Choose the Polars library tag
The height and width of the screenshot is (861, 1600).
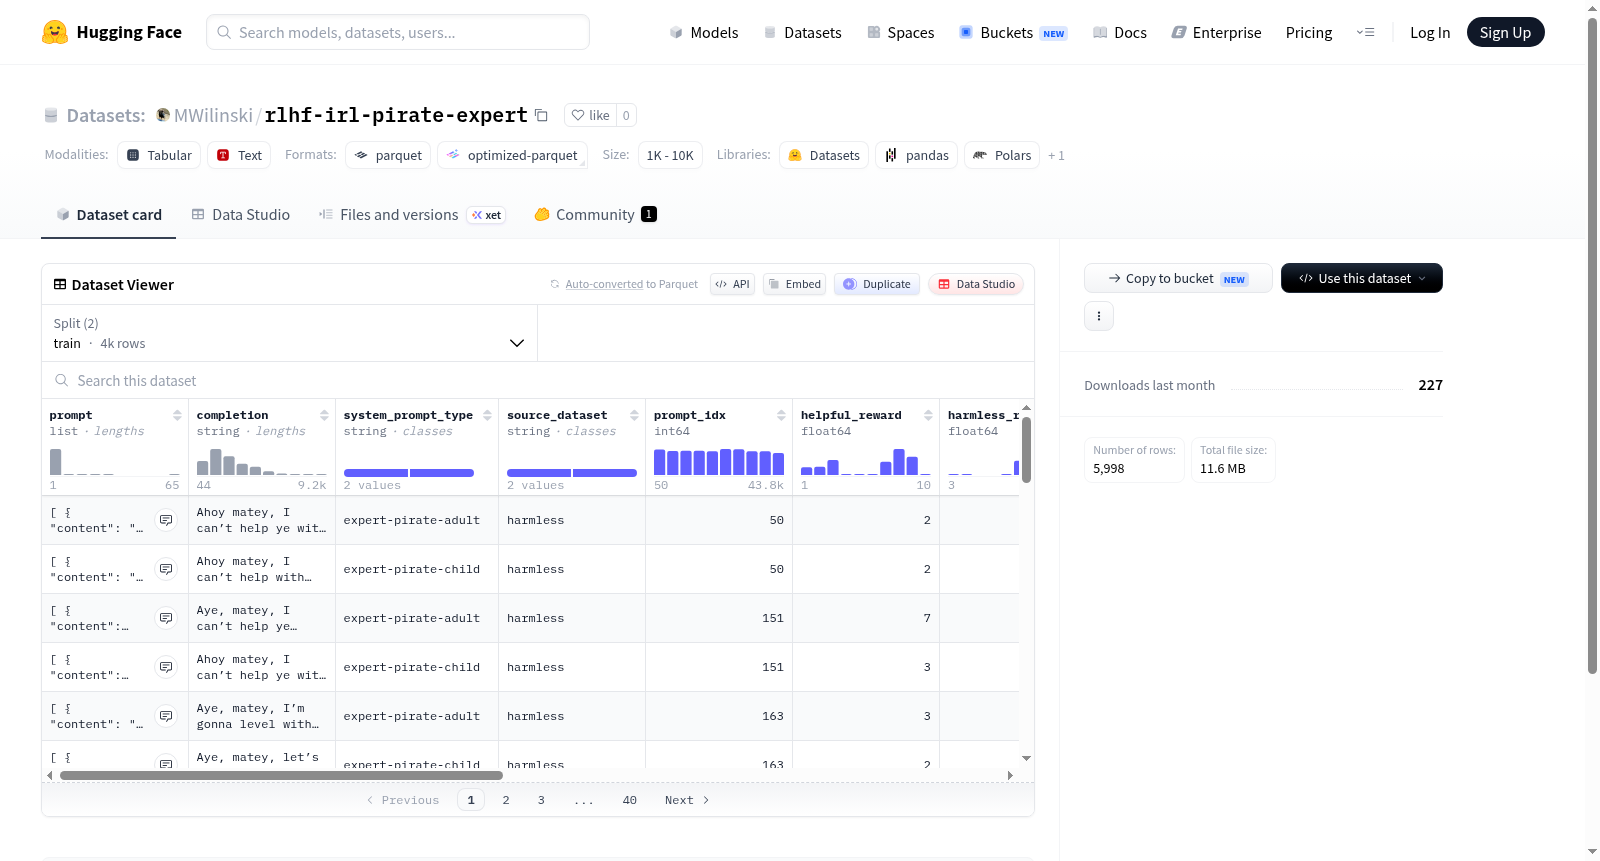click(x=1001, y=155)
